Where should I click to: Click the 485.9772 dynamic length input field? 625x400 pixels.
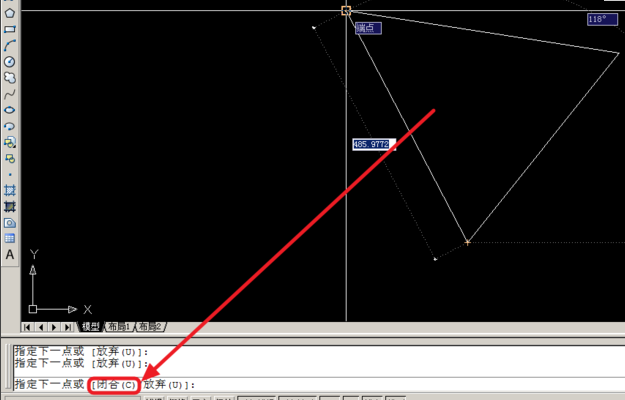(374, 145)
